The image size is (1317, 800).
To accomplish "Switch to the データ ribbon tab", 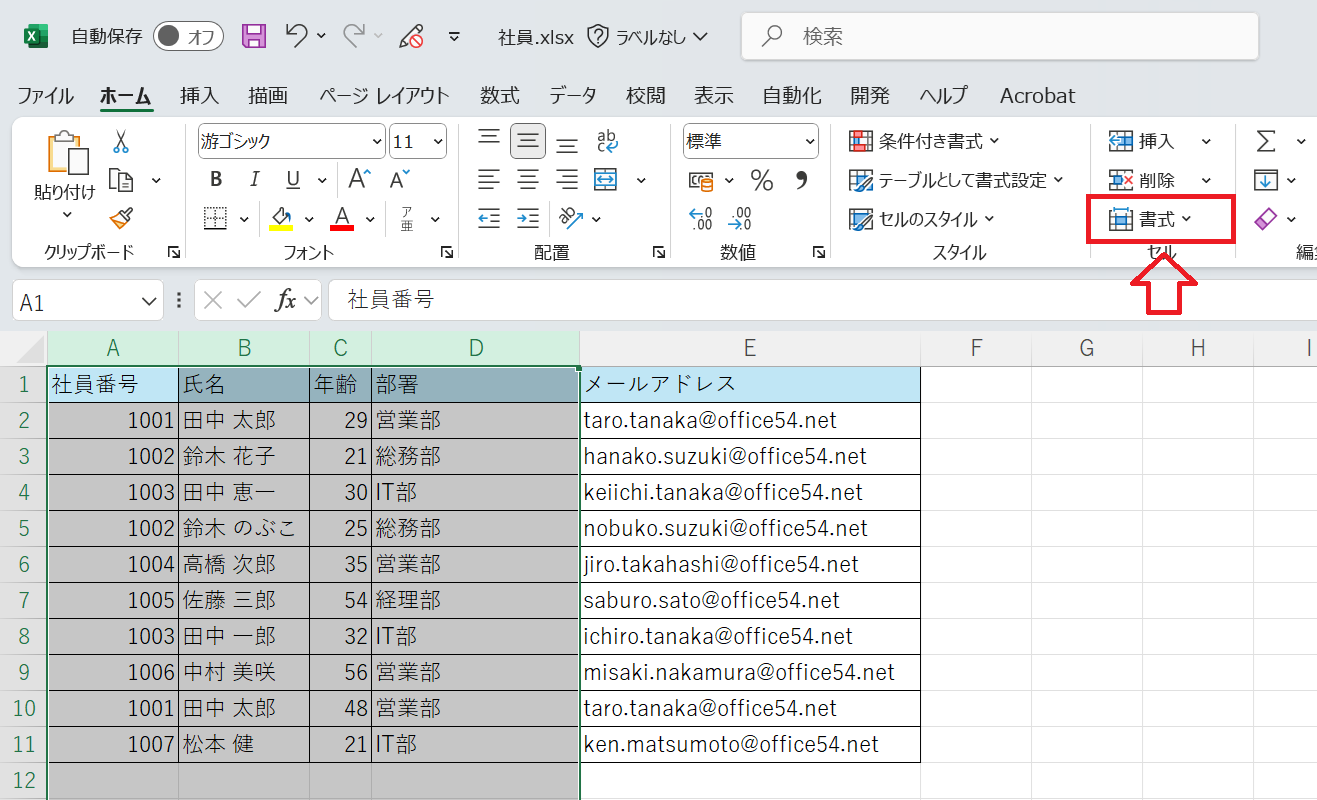I will pos(573,96).
